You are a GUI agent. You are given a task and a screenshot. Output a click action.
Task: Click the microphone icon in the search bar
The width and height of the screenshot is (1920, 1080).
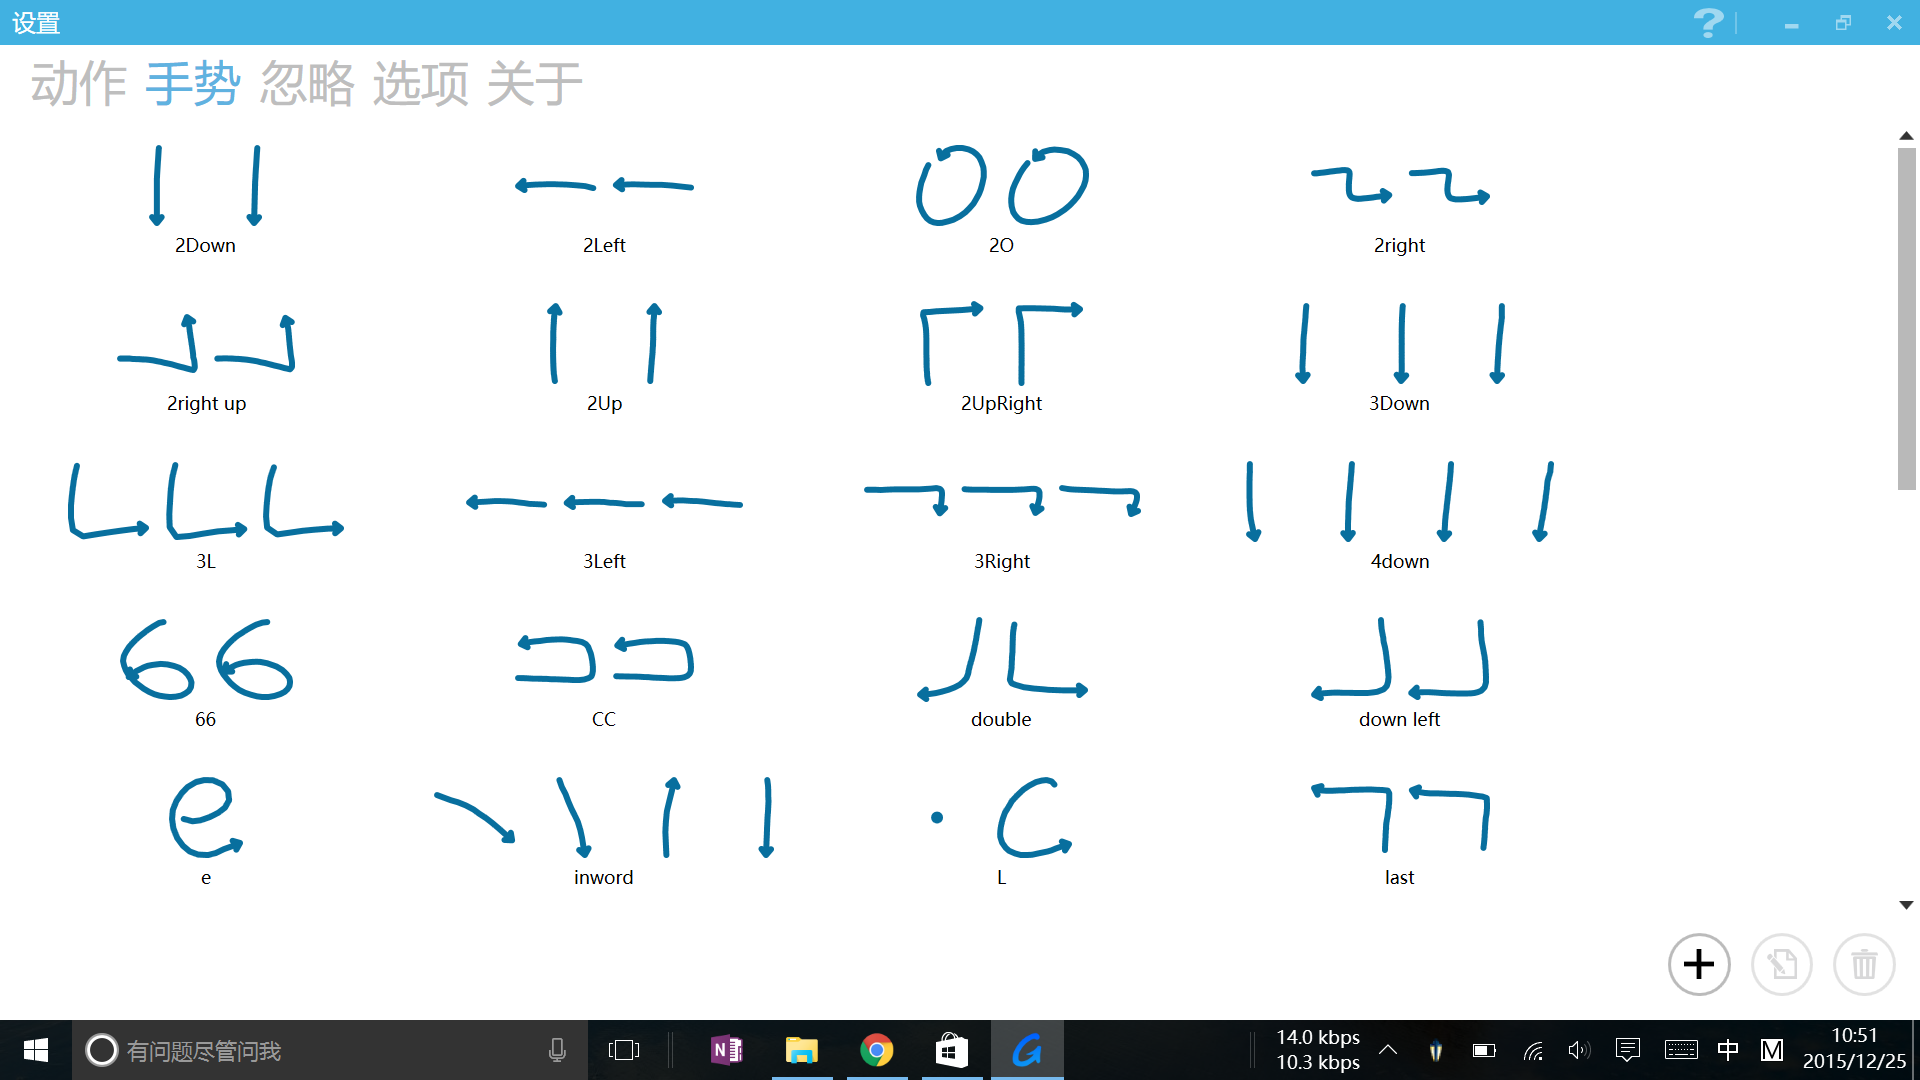pos(557,1050)
